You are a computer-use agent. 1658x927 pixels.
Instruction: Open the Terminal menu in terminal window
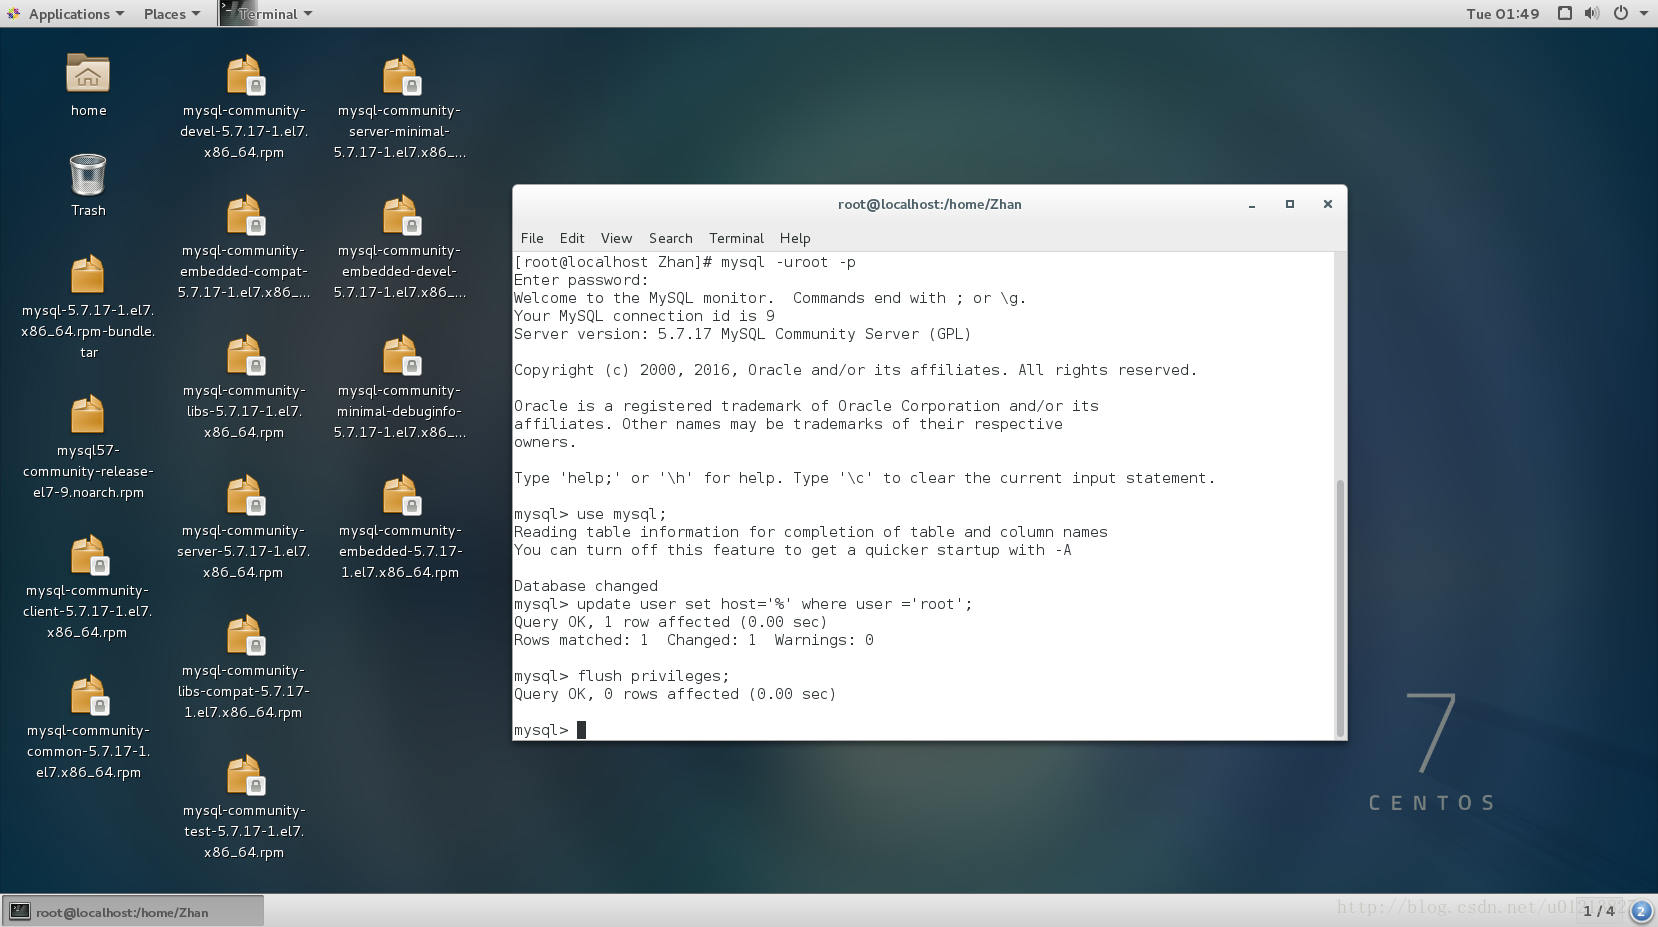[736, 238]
